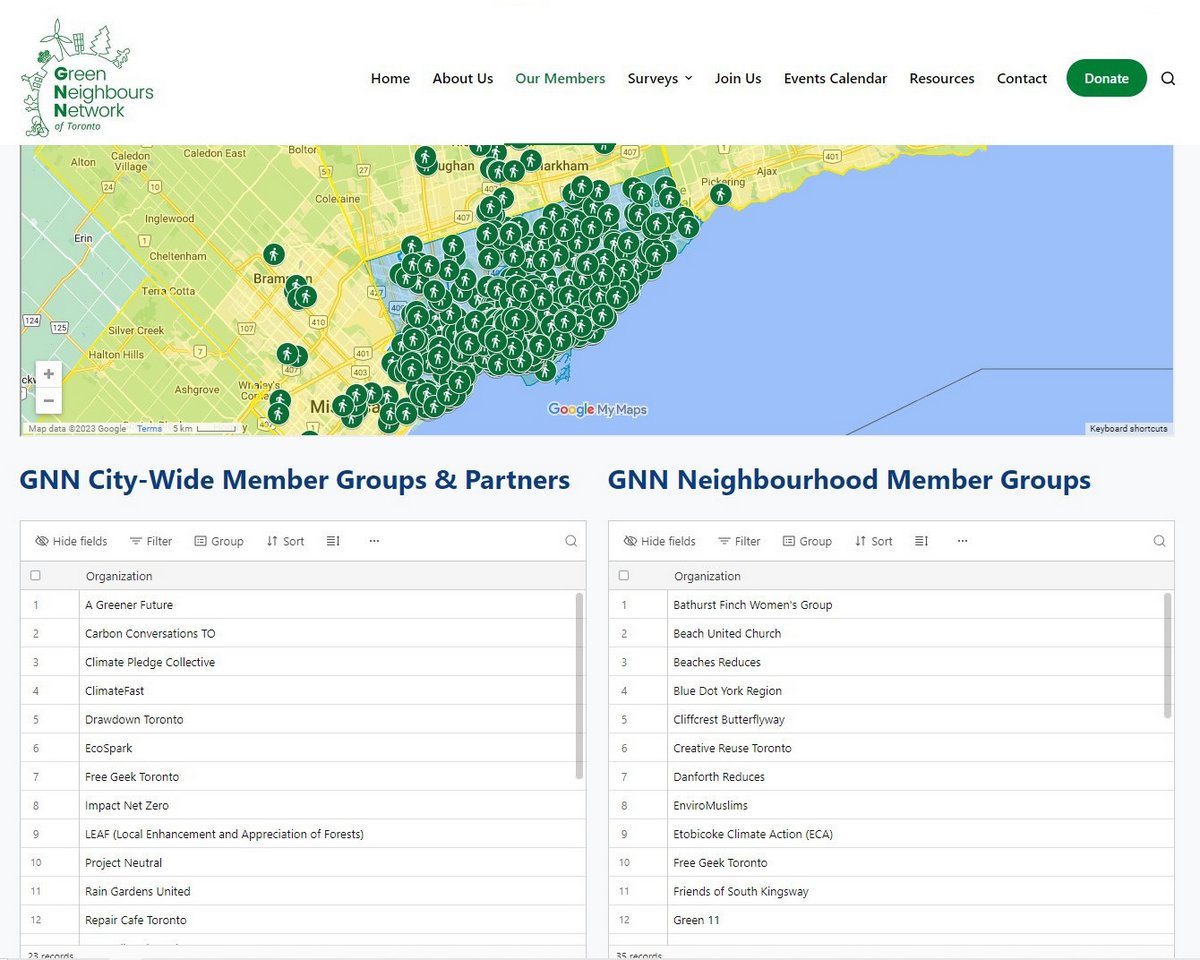Open Sort in City-Wide Member Groups table

click(285, 541)
